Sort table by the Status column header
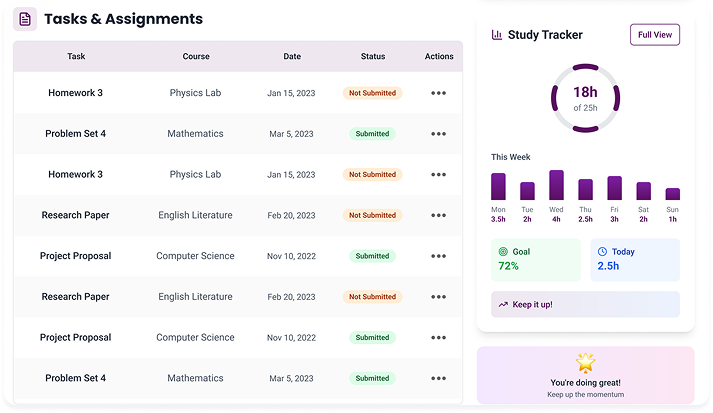 point(372,57)
